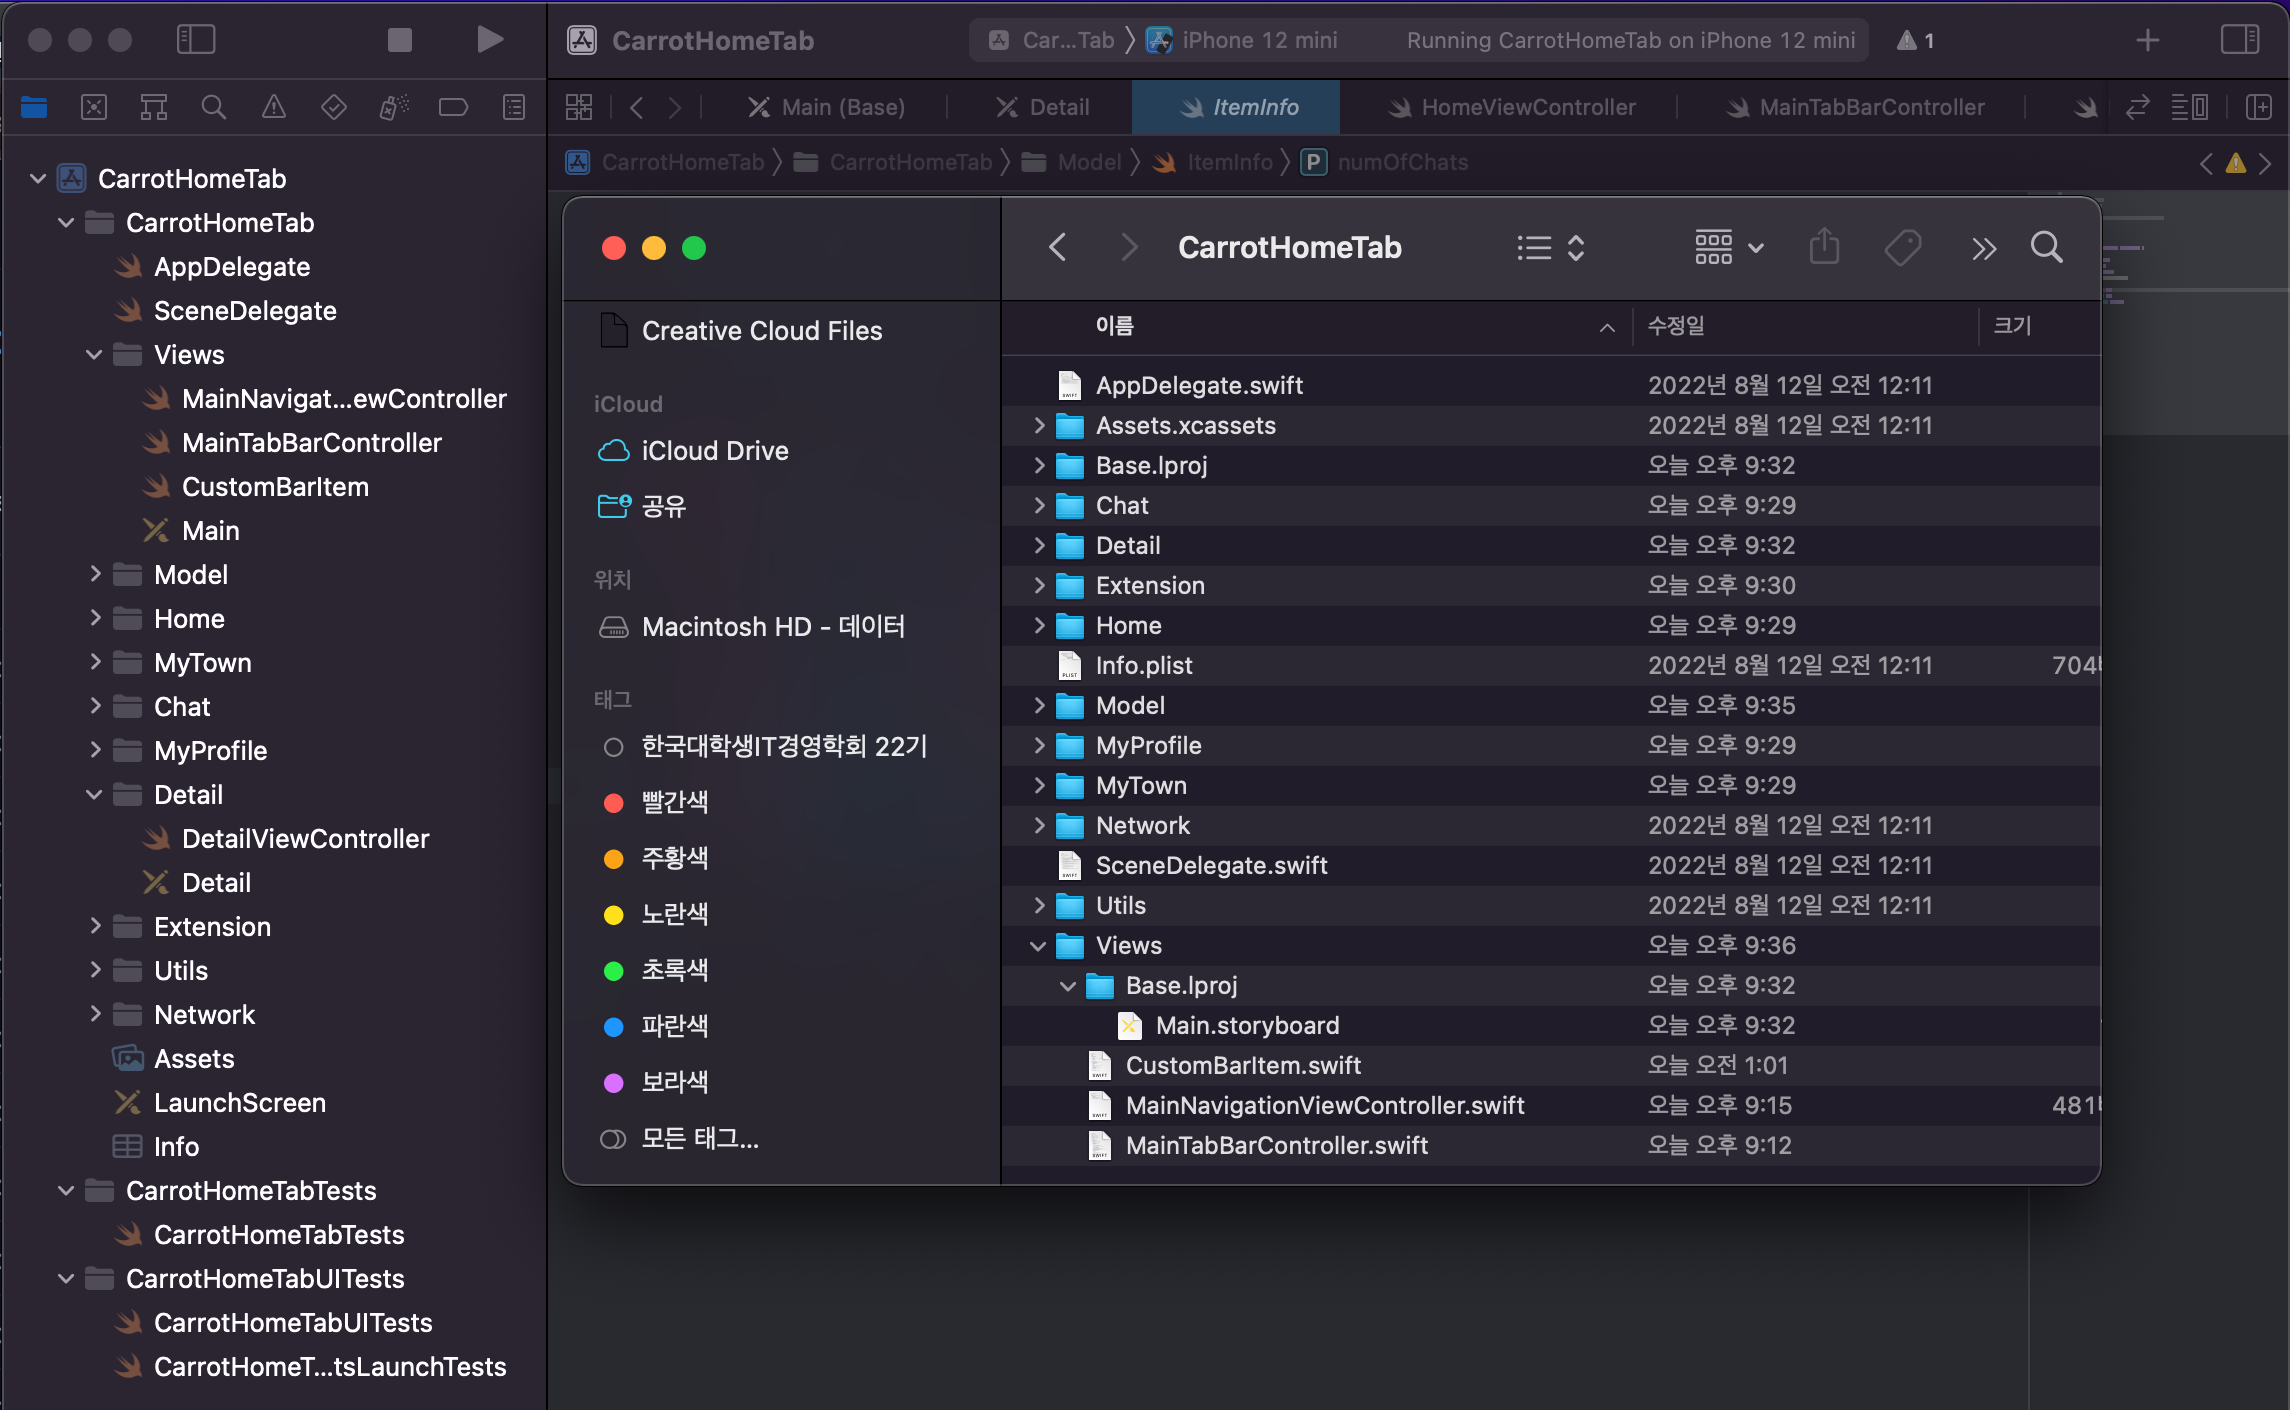Select the red 빨간색 tag
Screen dimensions: 2290x1410
(x=674, y=802)
